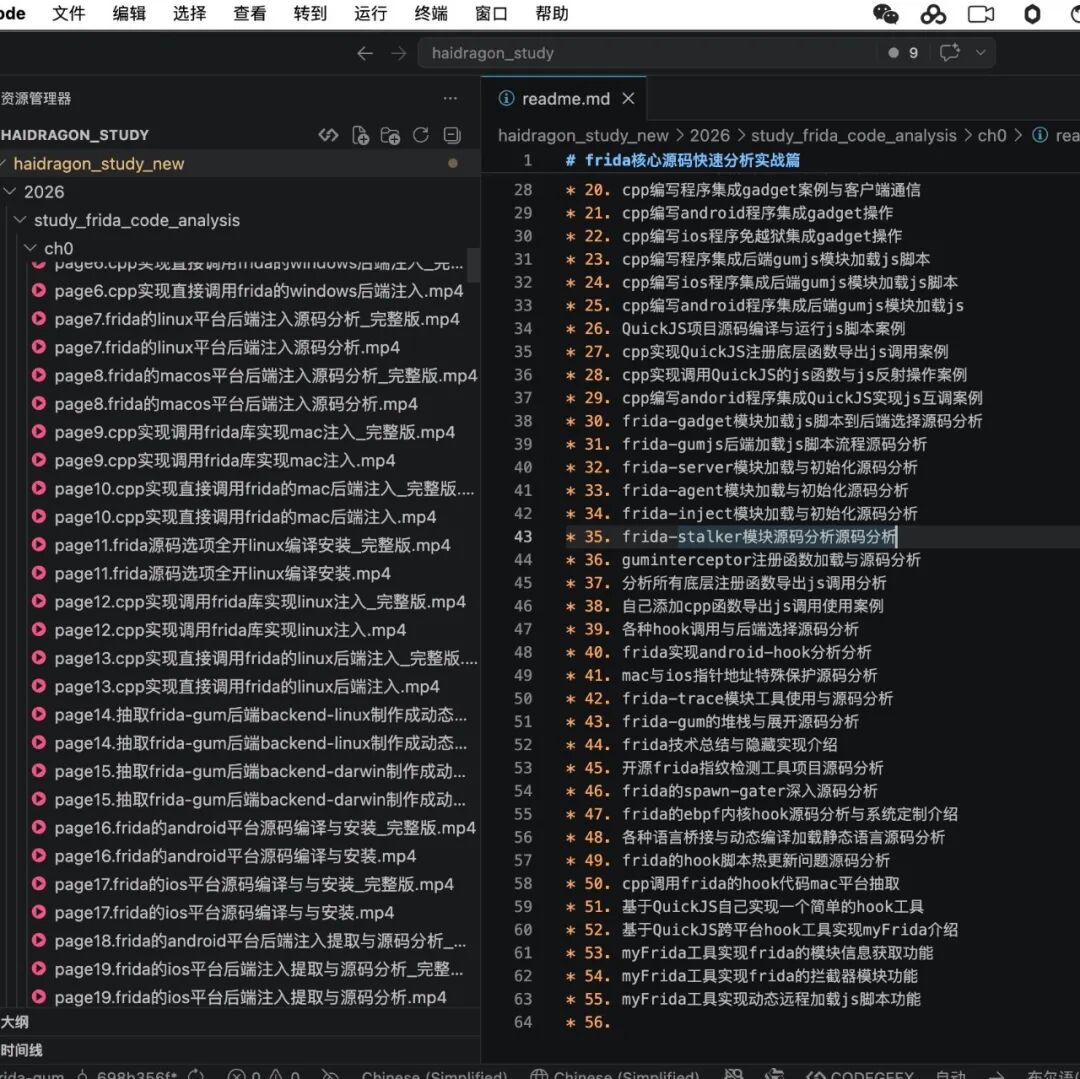The height and width of the screenshot is (1079, 1080).
Task: Click study_frida_code_analysis breadcrumb
Action: tap(853, 136)
